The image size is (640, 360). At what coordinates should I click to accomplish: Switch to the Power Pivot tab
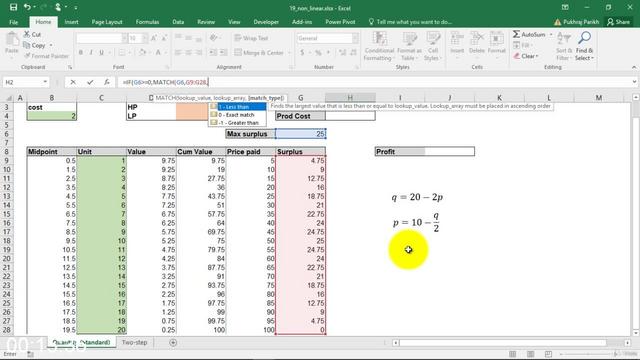[340, 22]
